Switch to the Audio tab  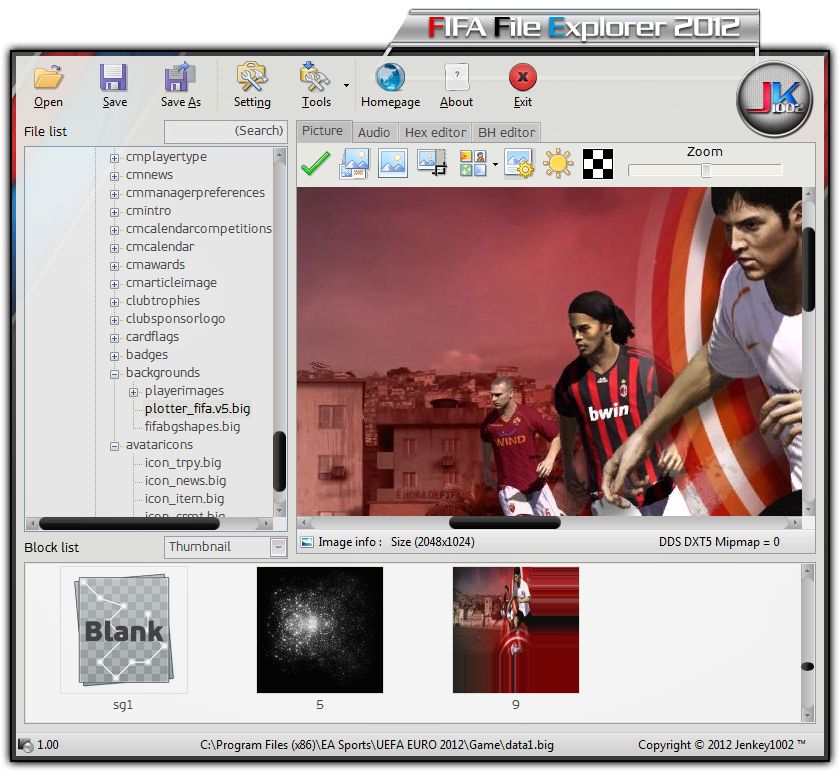[x=374, y=132]
